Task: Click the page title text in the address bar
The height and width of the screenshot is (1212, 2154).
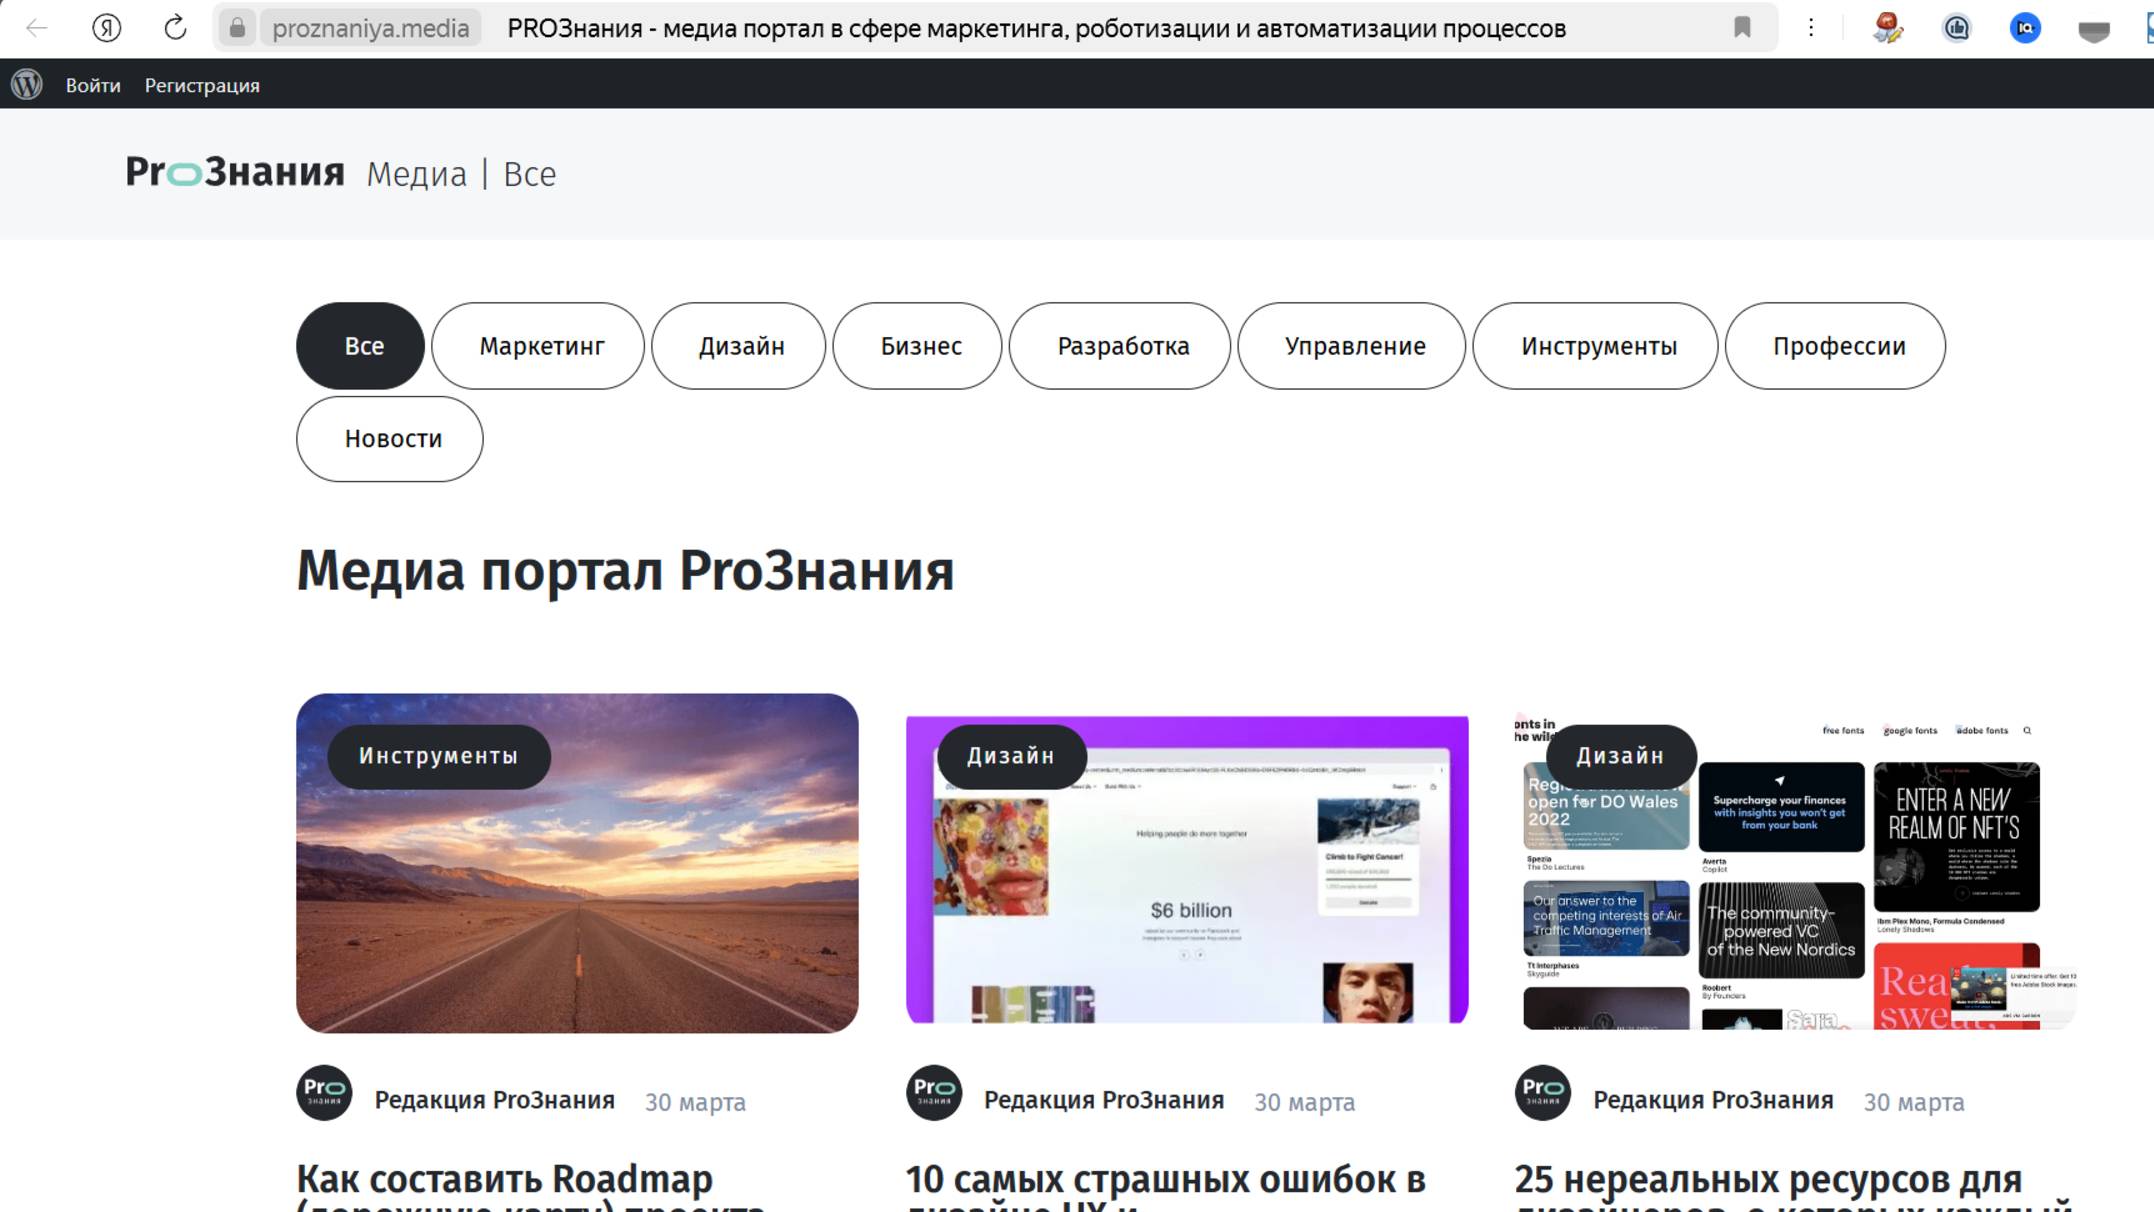Action: click(1036, 28)
